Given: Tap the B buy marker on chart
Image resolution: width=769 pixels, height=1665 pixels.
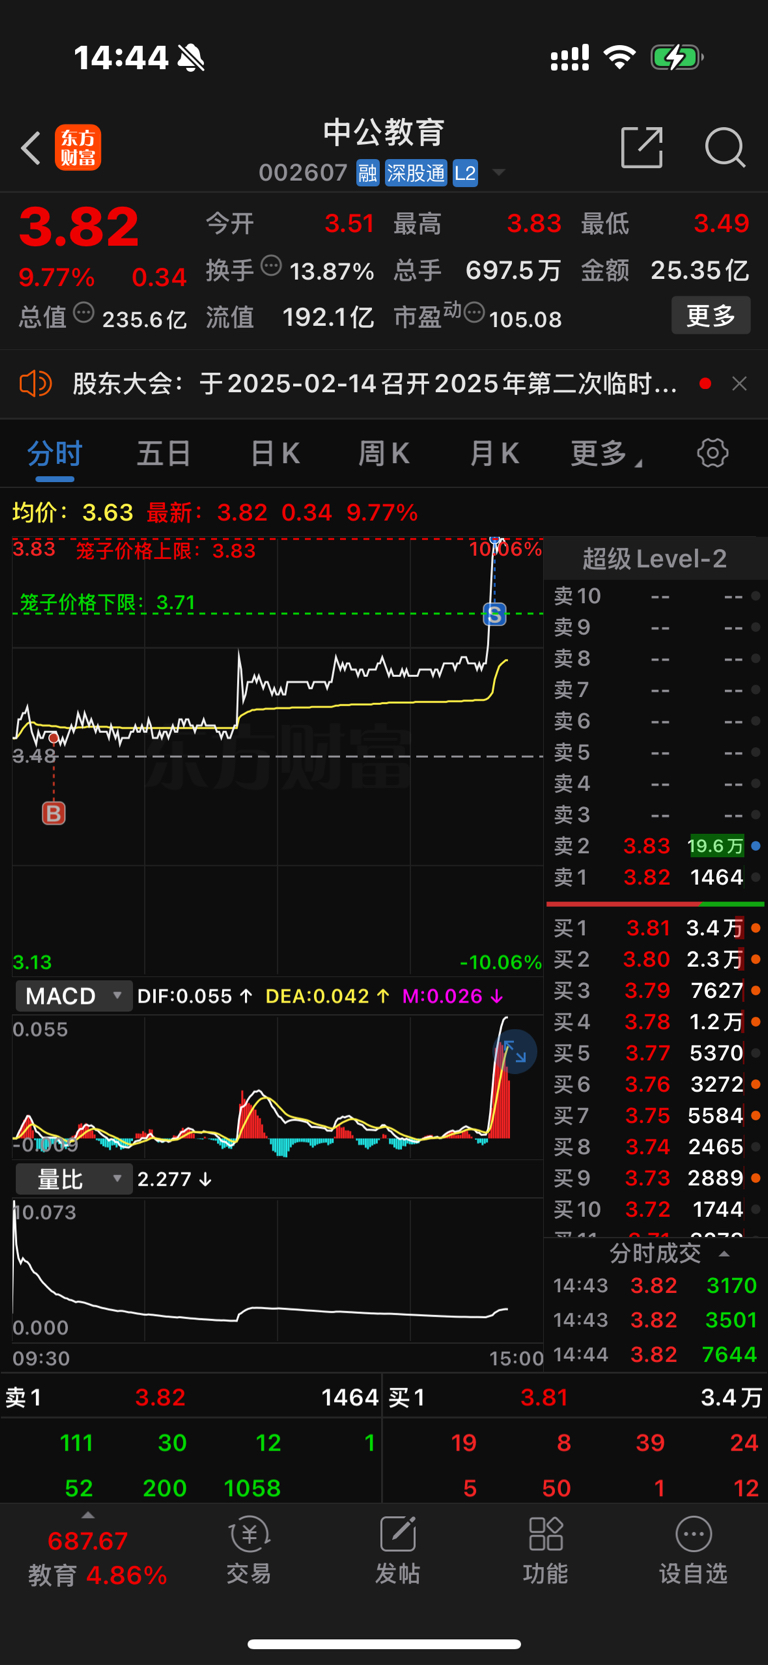Looking at the screenshot, I should tap(54, 813).
